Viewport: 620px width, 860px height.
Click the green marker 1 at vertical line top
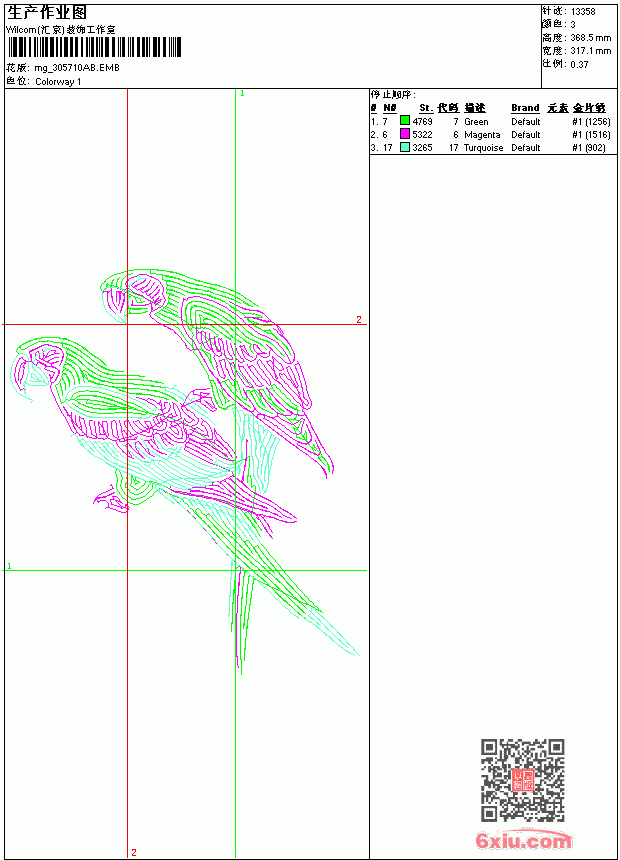pyautogui.click(x=242, y=94)
